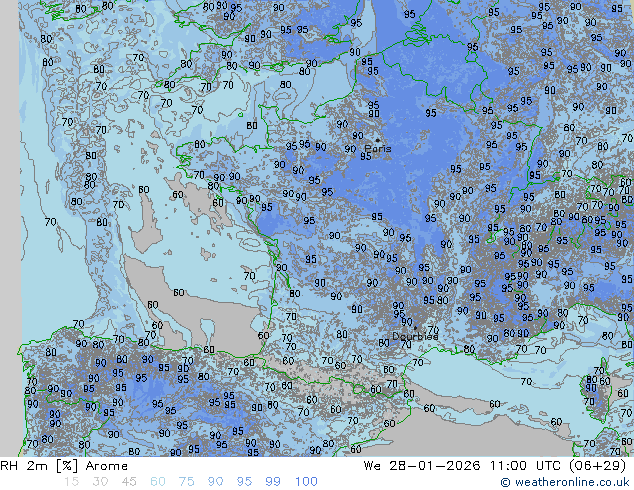Click the black dot marker at Paris
Viewport: 634px width, 490px height.
point(378,140)
